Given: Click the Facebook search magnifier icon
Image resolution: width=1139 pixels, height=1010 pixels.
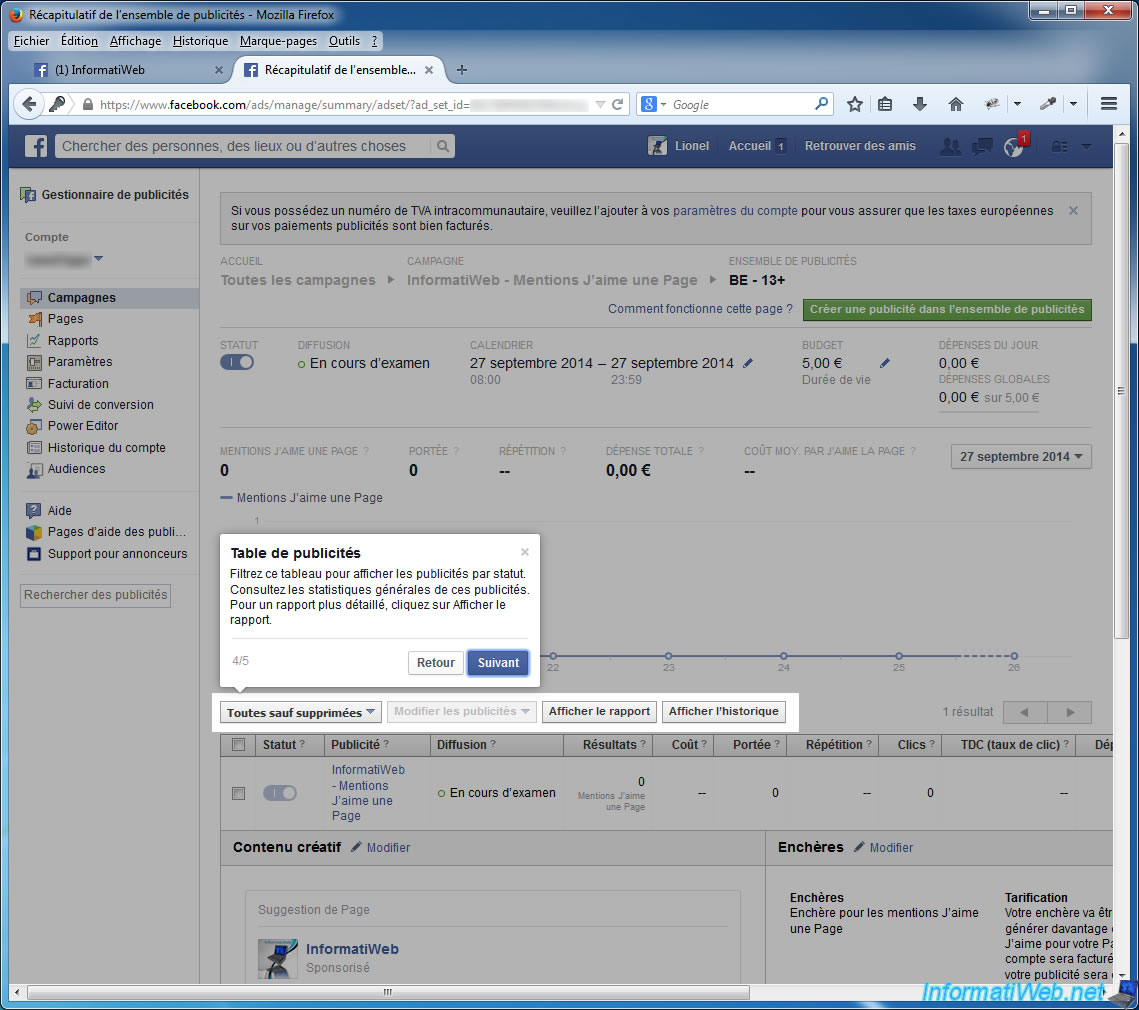Looking at the screenshot, I should pos(443,146).
